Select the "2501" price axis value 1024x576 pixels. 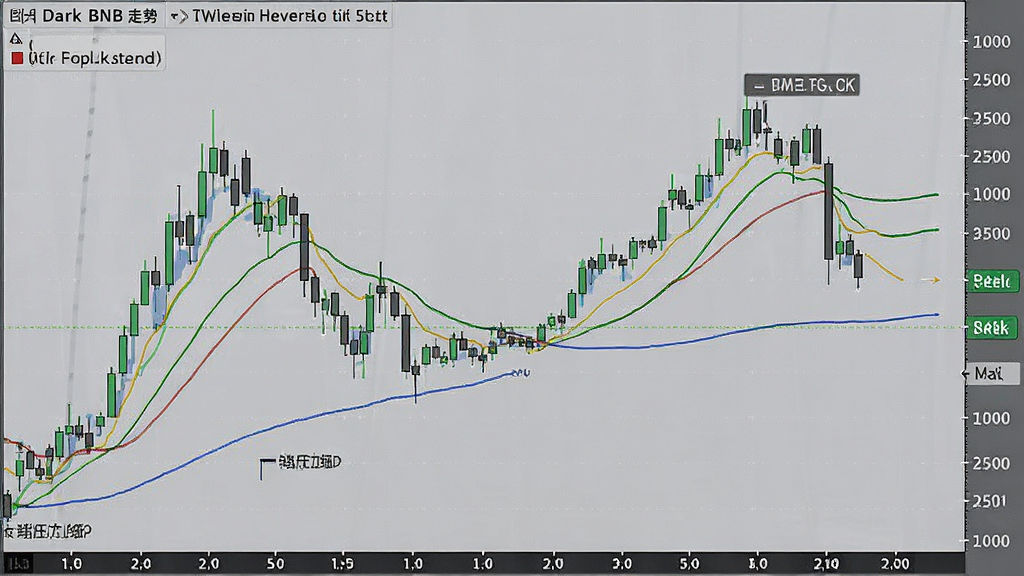tap(989, 501)
